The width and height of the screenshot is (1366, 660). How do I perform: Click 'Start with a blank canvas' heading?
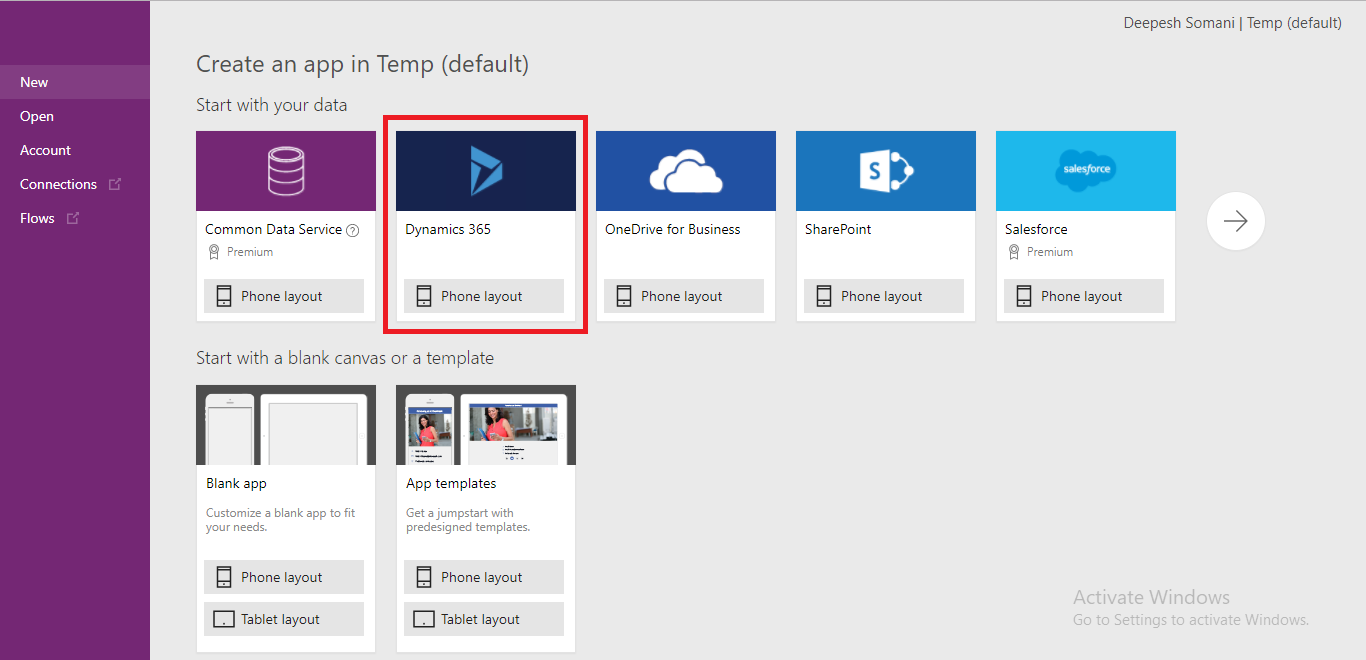(x=345, y=358)
